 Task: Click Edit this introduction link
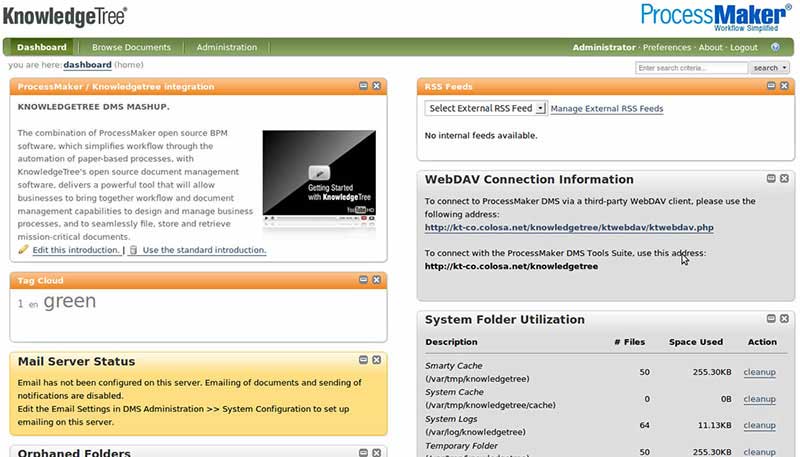coord(76,250)
